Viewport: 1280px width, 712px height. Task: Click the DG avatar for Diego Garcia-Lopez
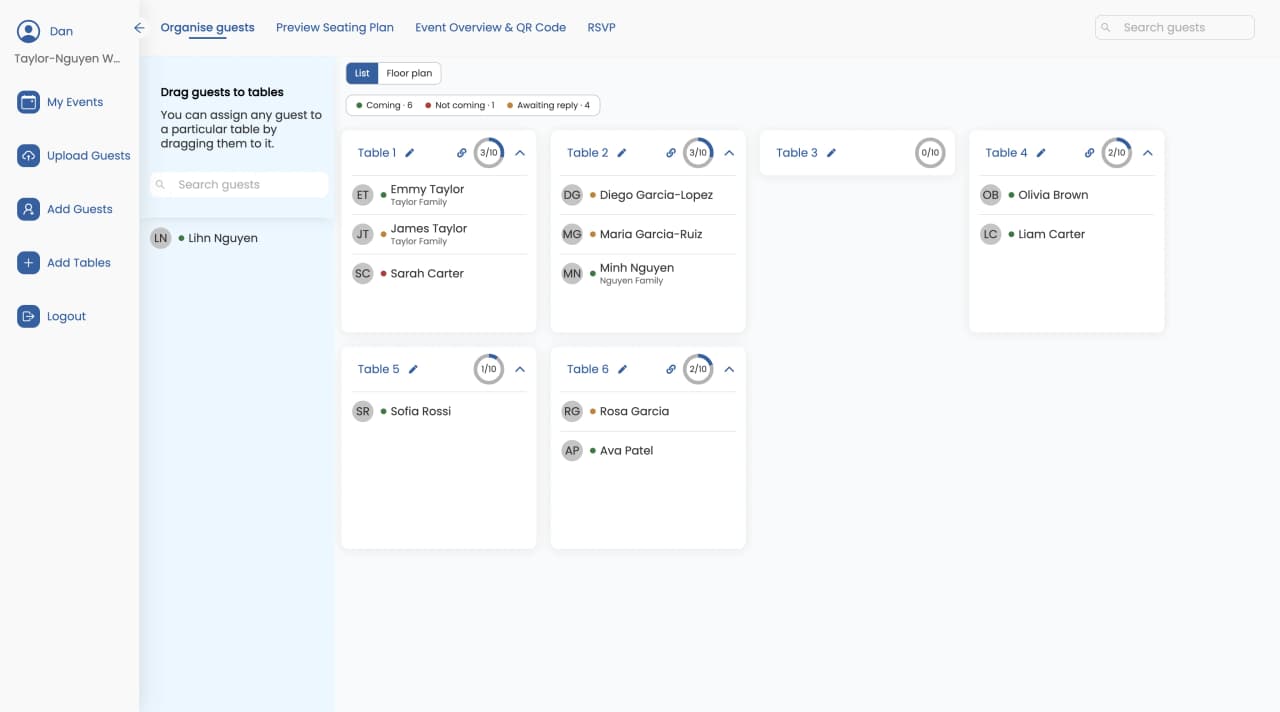point(572,195)
